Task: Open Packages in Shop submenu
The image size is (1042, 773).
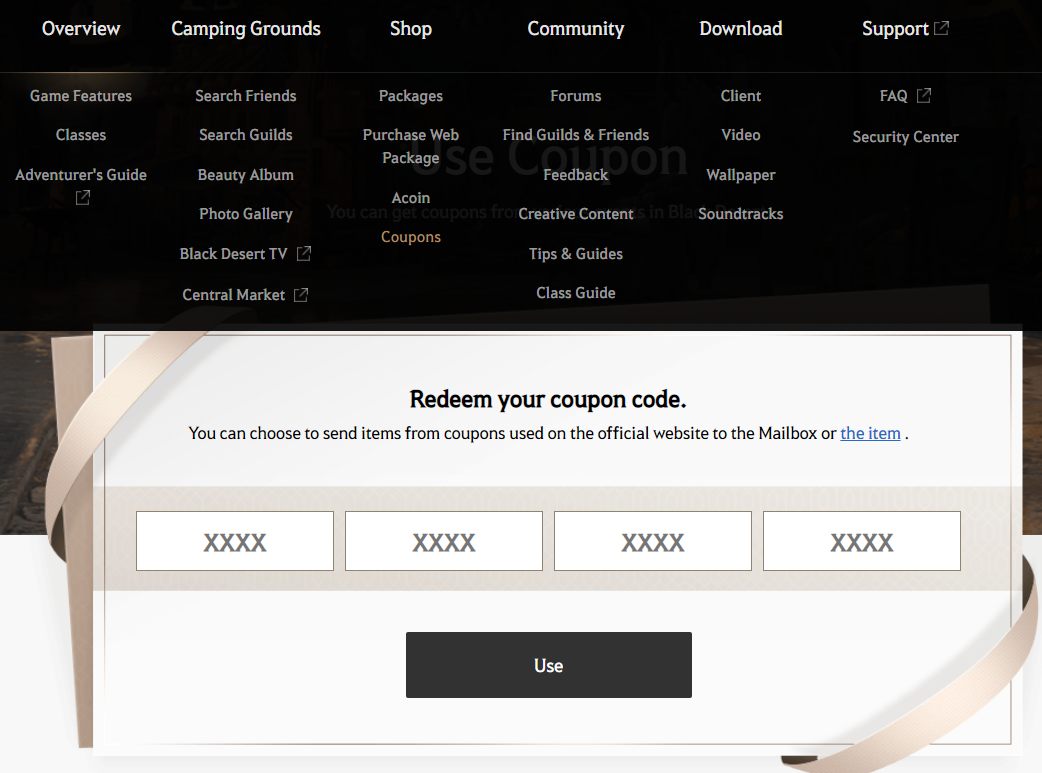Action: 411,96
